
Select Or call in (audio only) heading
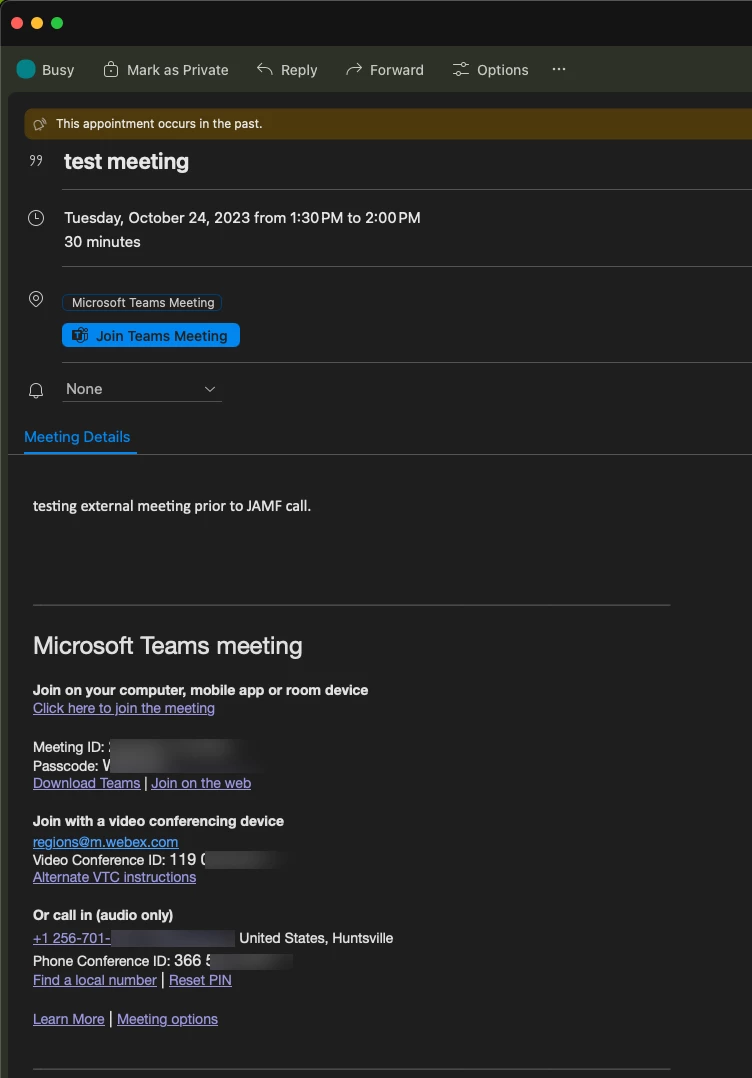[x=103, y=915]
